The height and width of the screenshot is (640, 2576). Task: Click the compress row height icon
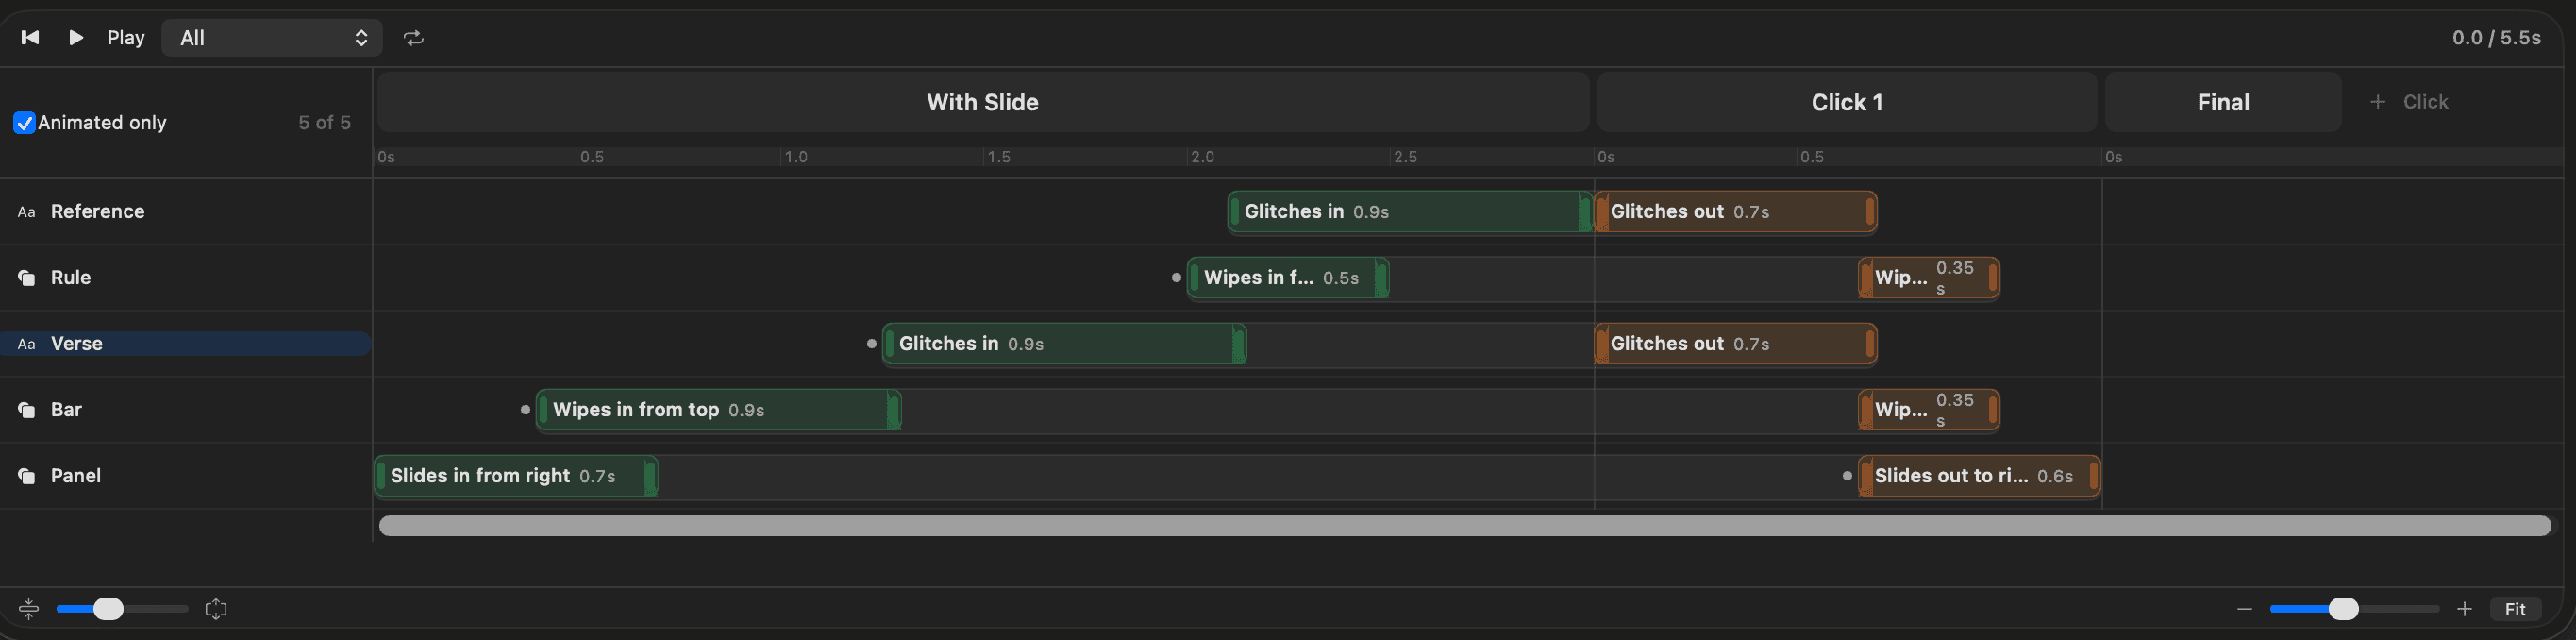pos(28,608)
